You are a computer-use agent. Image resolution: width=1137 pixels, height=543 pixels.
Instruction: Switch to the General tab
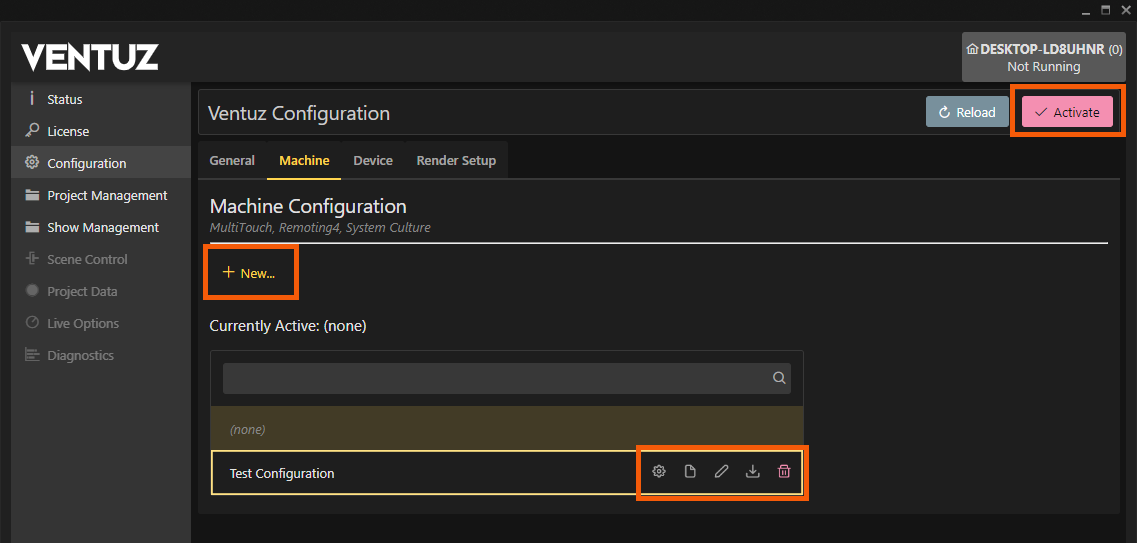(232, 161)
